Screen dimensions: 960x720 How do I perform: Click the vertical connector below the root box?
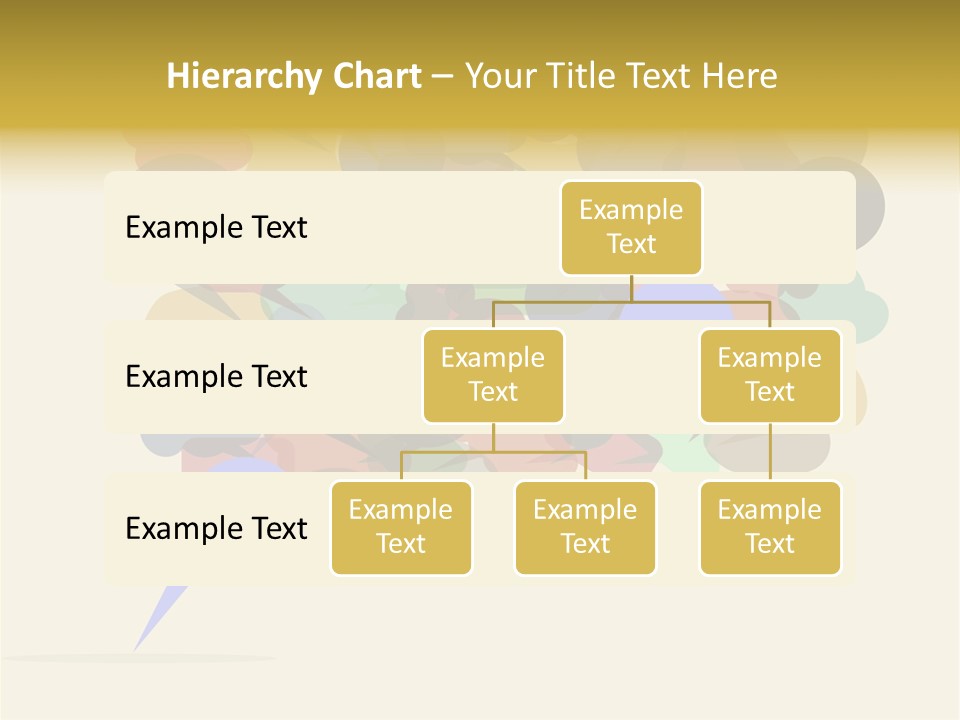point(631,288)
